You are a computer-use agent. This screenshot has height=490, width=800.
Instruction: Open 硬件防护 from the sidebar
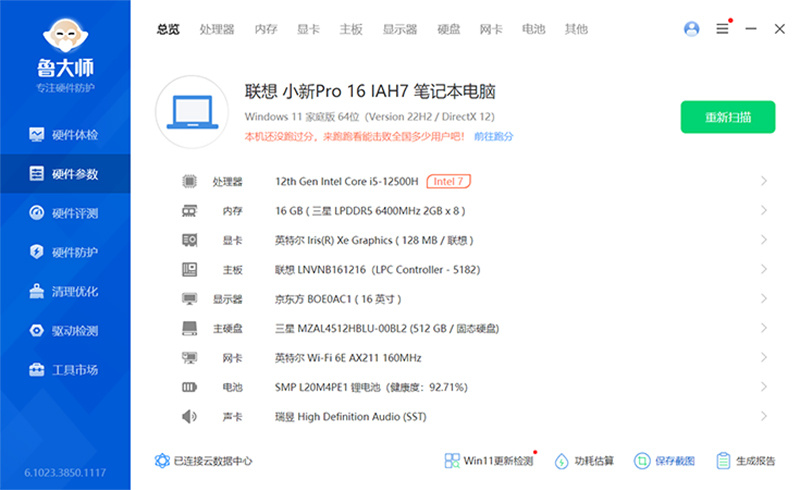(65, 252)
